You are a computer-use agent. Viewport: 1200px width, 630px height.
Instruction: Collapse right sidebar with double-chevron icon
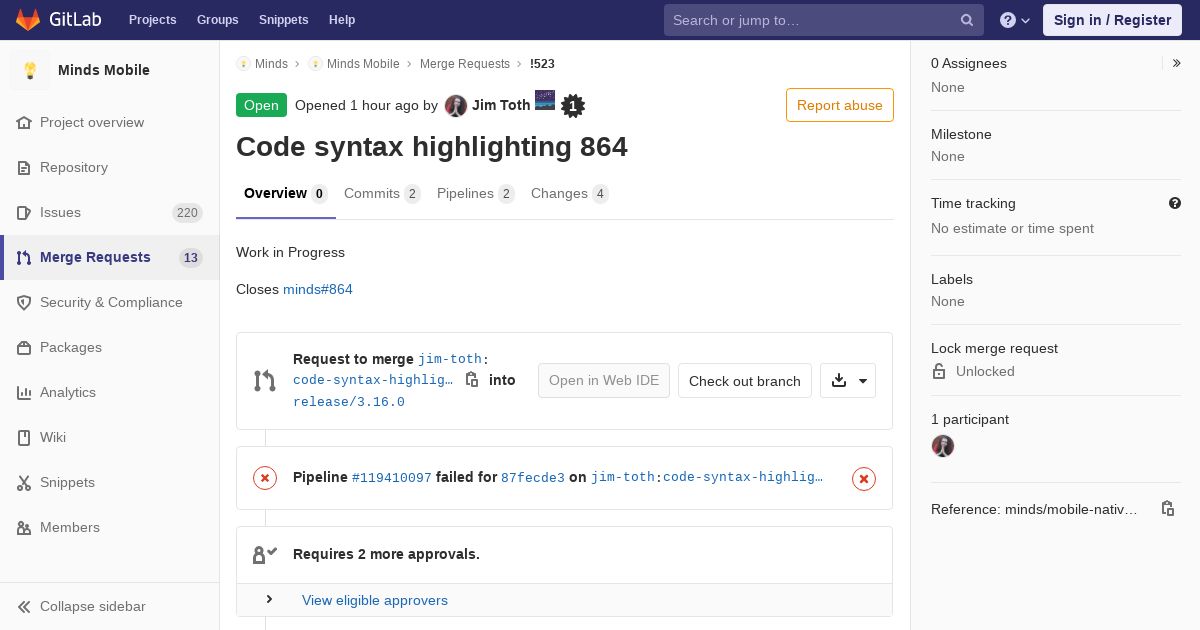1177,63
